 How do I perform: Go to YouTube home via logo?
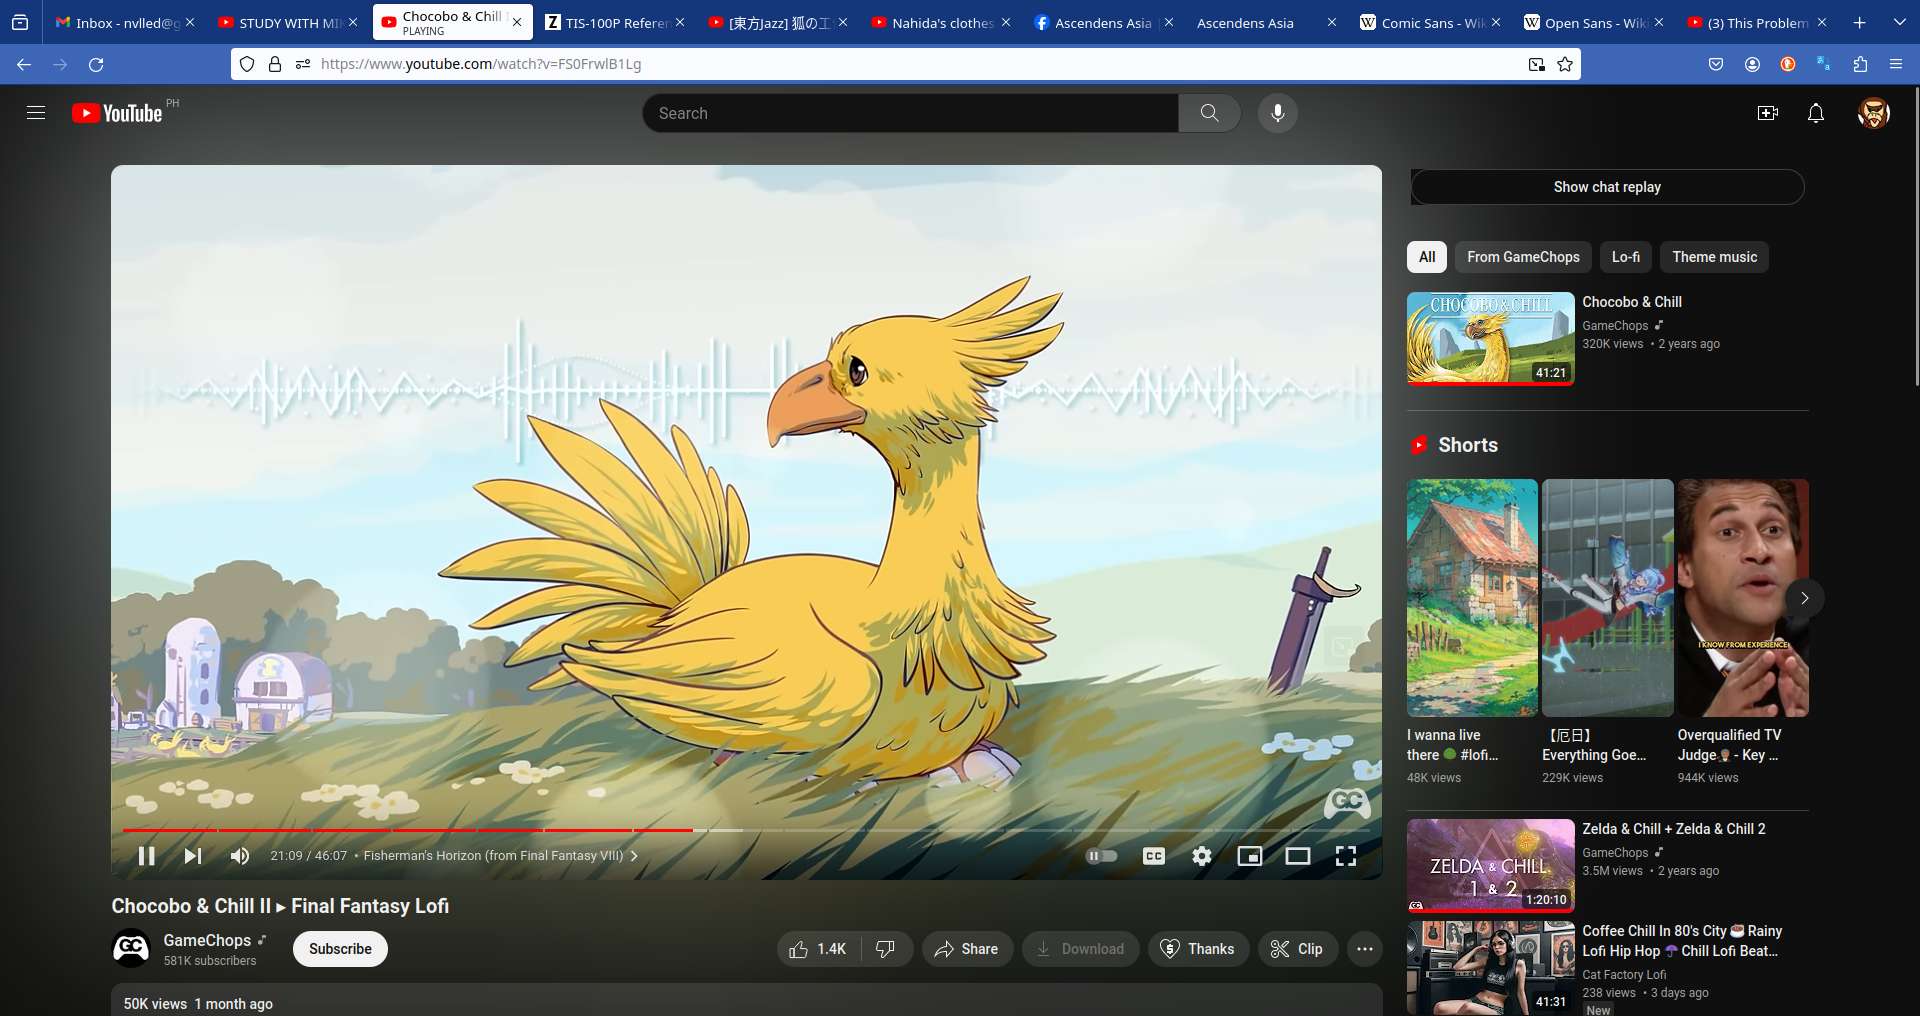point(117,113)
